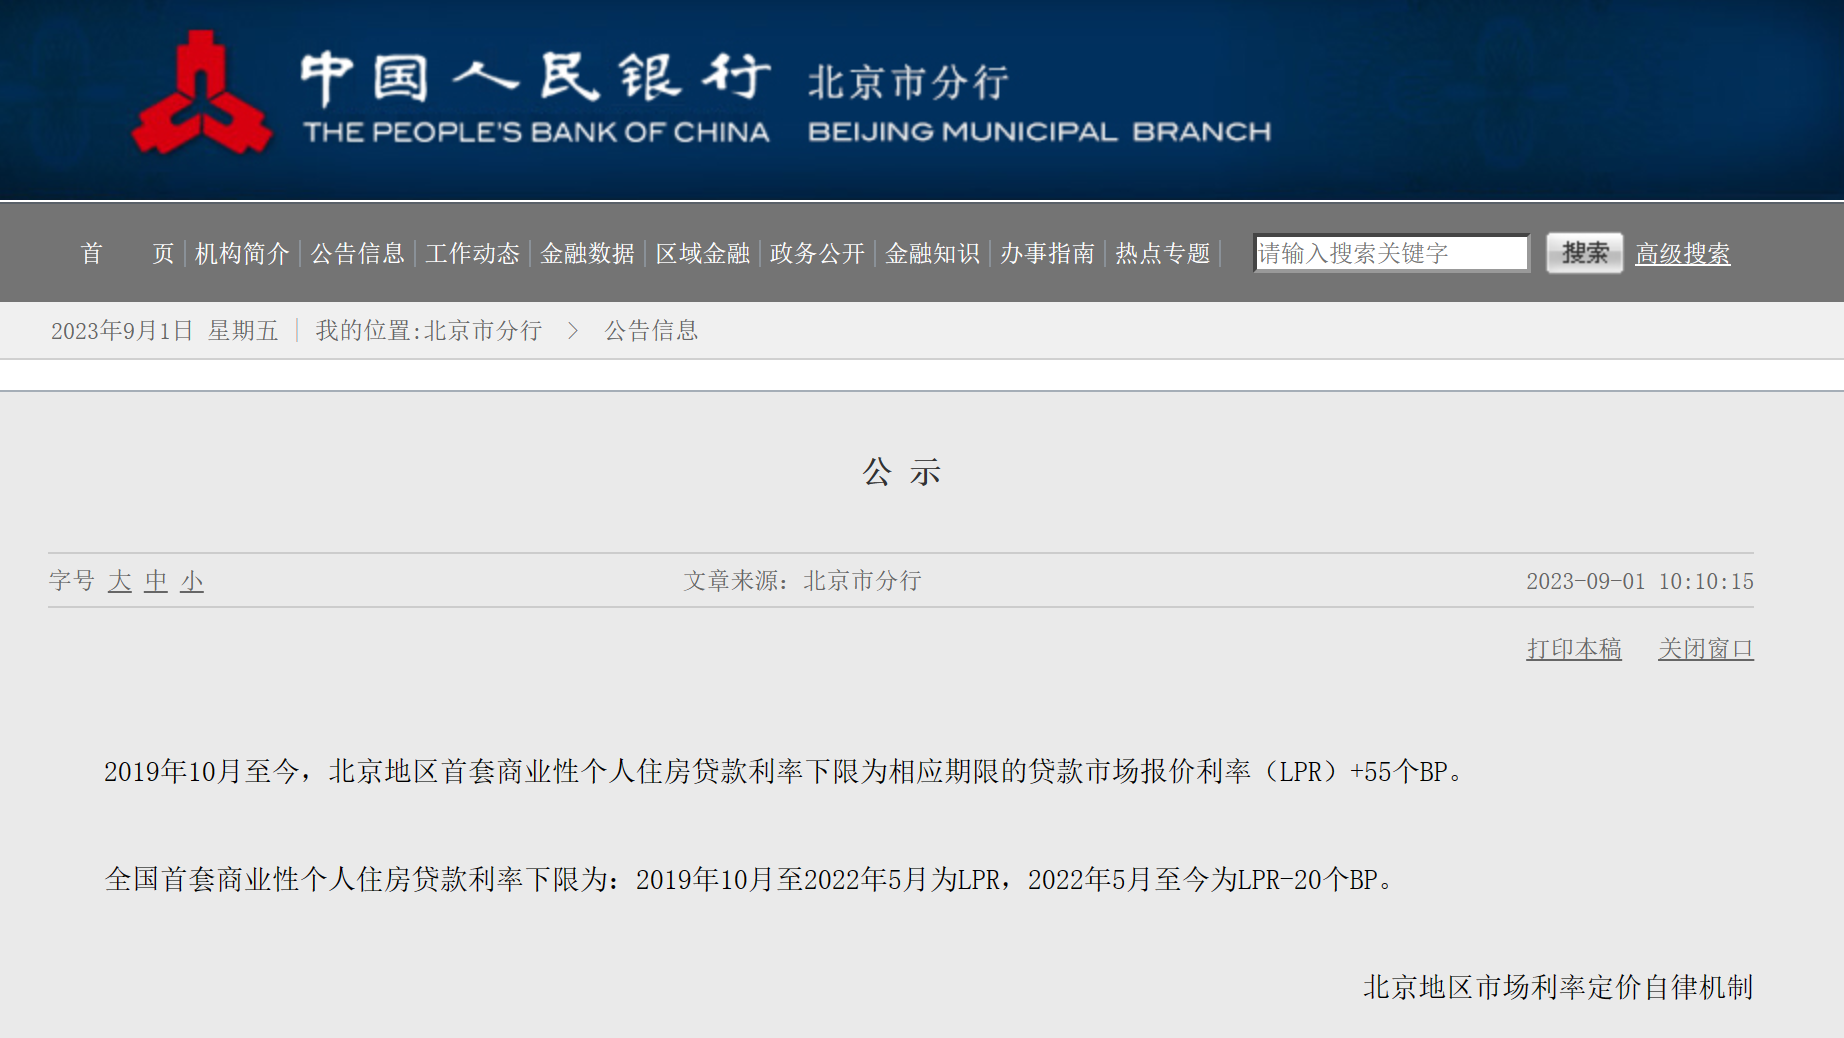Click the paragraph mentioning LPR-20个BP
Viewport: 1844px width, 1038px height.
pyautogui.click(x=749, y=880)
